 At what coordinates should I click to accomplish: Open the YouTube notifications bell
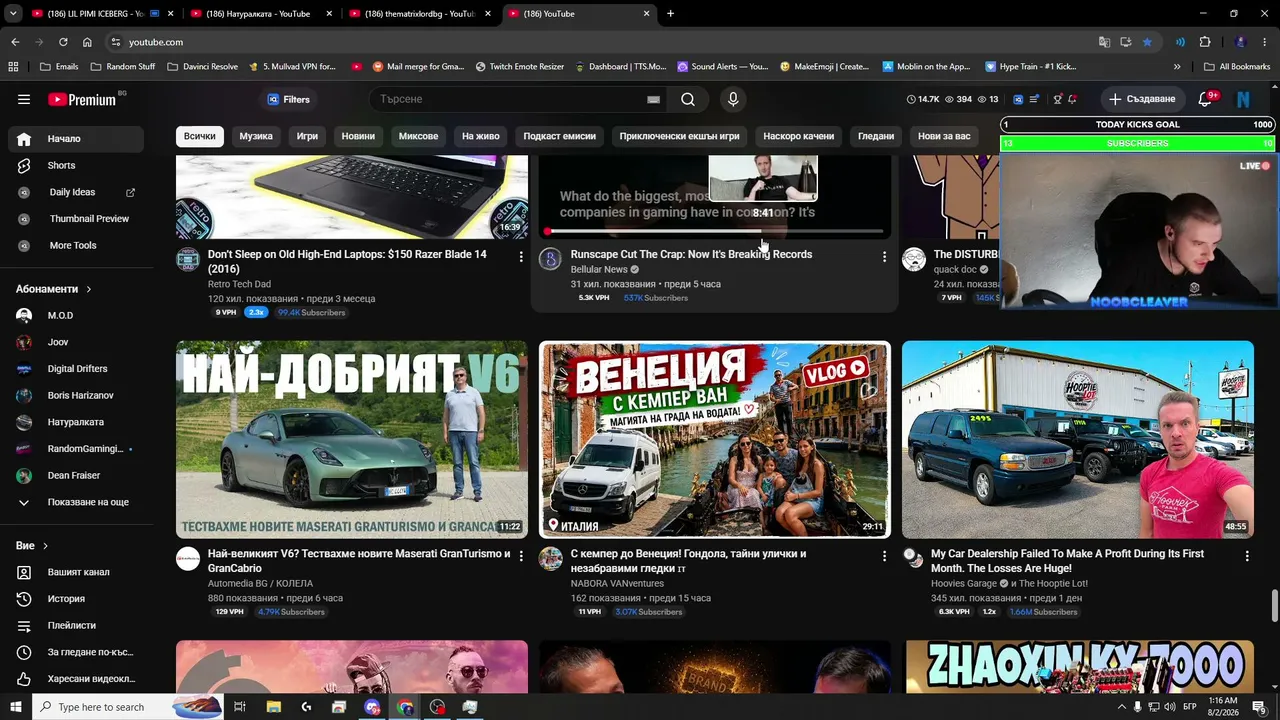[x=1205, y=99]
